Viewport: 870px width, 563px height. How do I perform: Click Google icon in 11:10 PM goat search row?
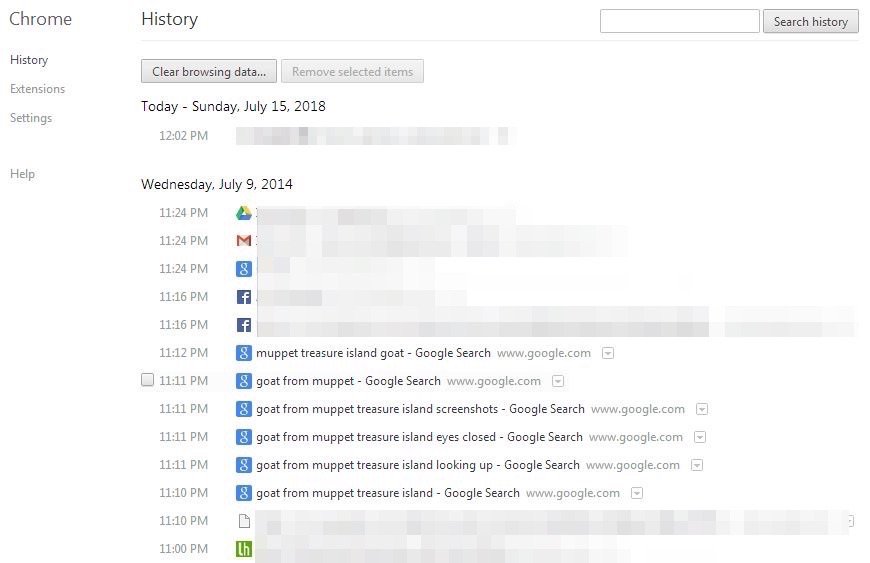244,493
